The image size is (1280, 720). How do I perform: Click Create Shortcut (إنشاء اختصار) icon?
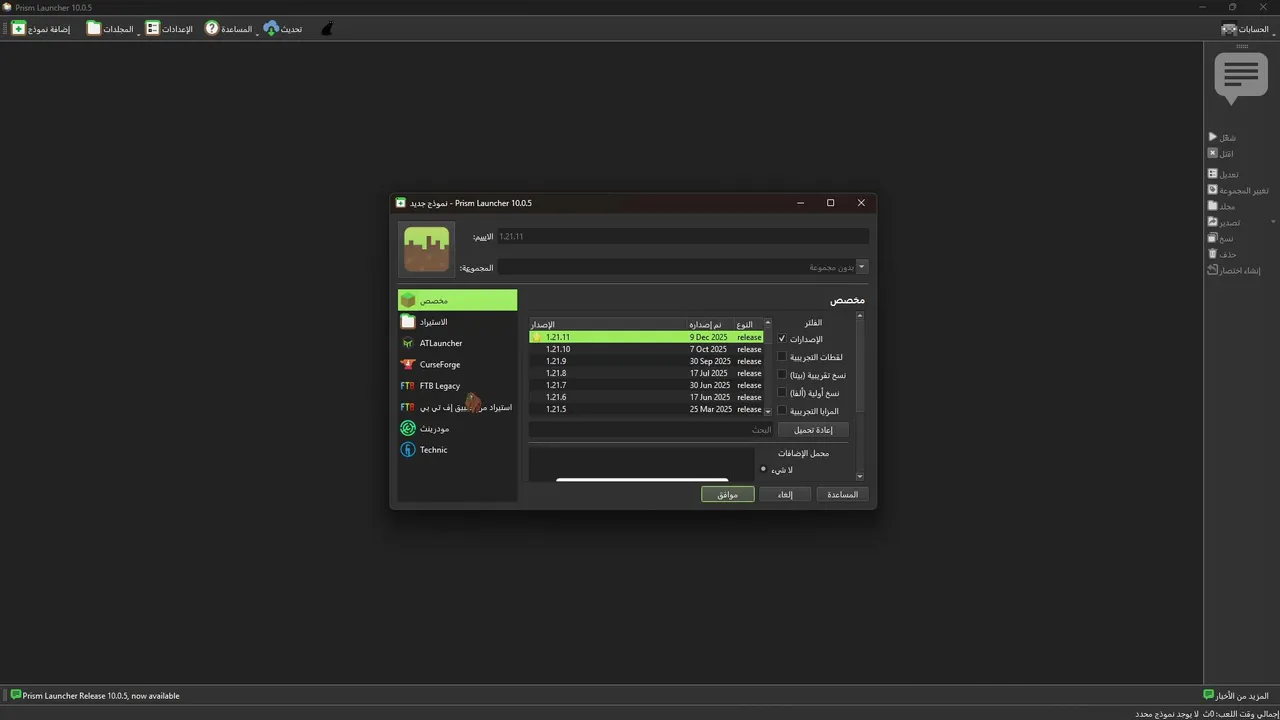coord(1213,270)
